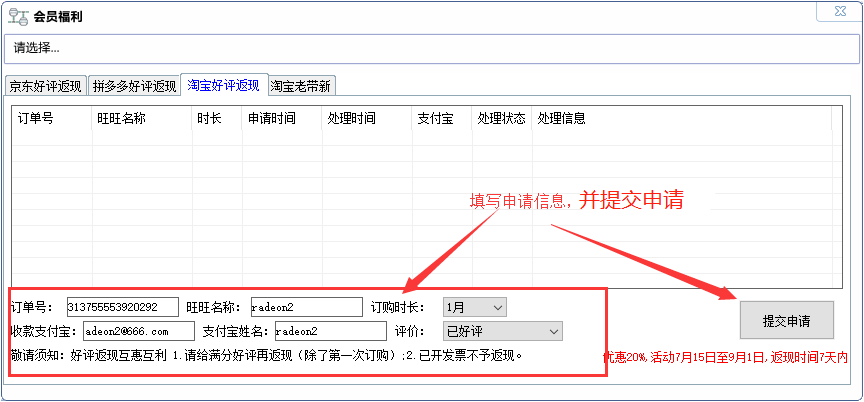Select the 支付宝姓名 text field
The image size is (864, 402).
click(x=328, y=331)
